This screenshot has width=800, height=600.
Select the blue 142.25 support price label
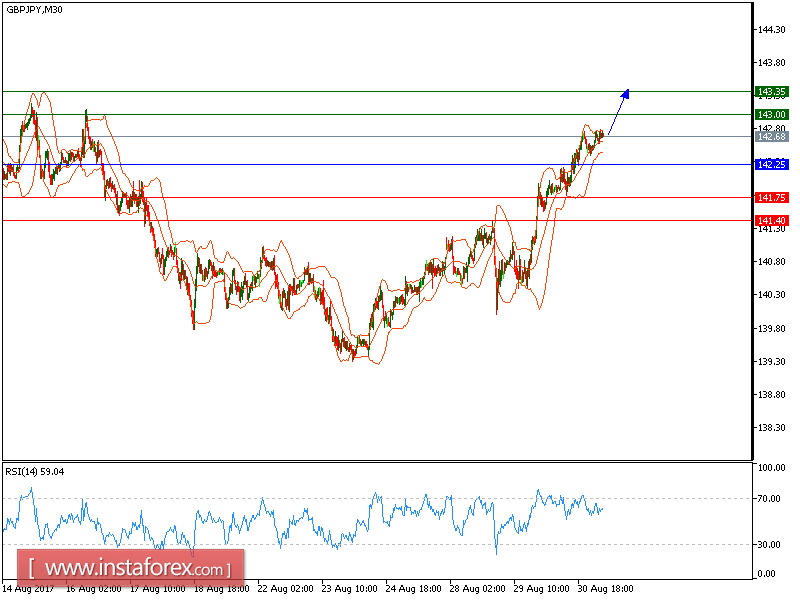click(x=770, y=165)
